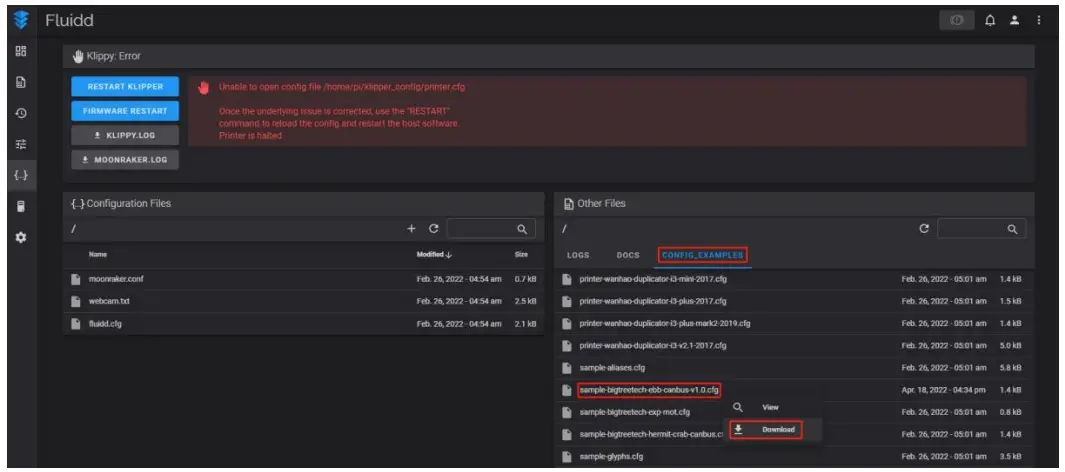Click the Firmware Restart button
This screenshot has height=472, width=1065.
click(x=125, y=111)
